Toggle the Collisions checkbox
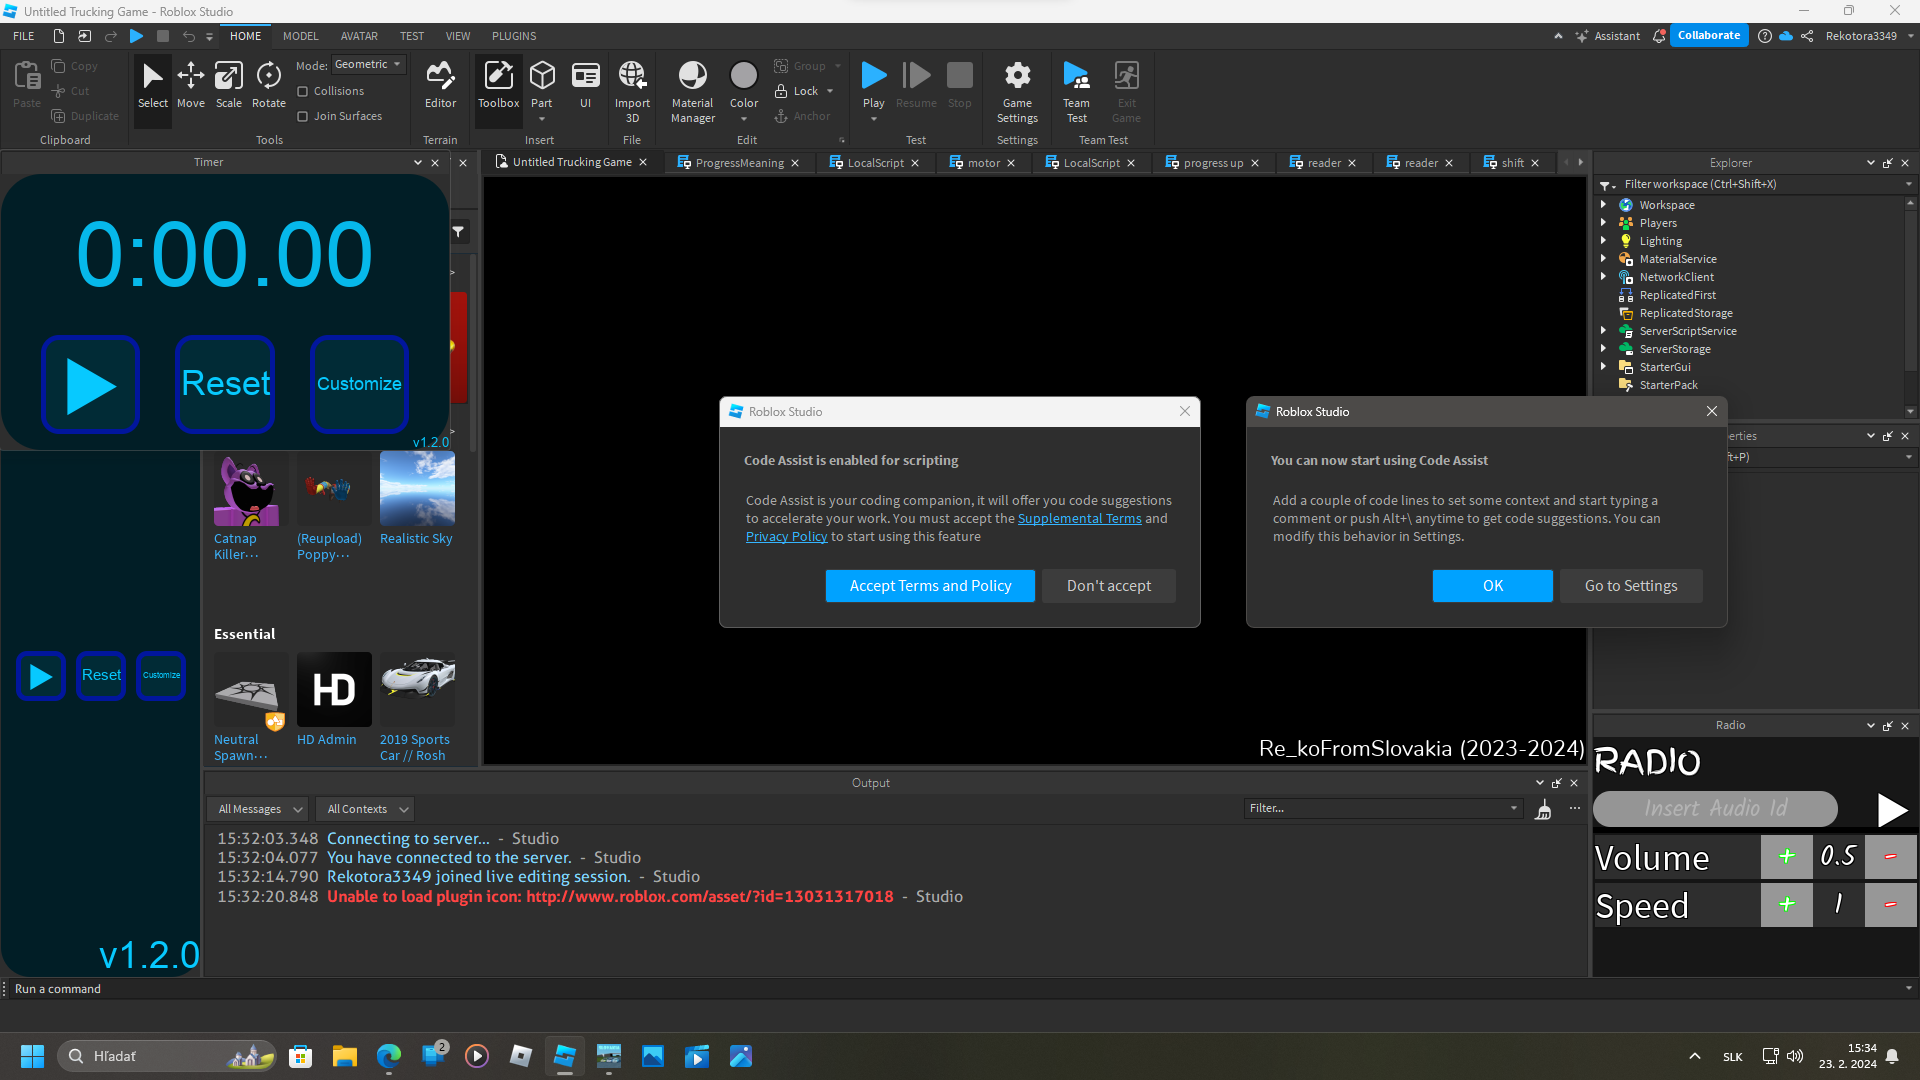The image size is (1920, 1080). pos(302,91)
